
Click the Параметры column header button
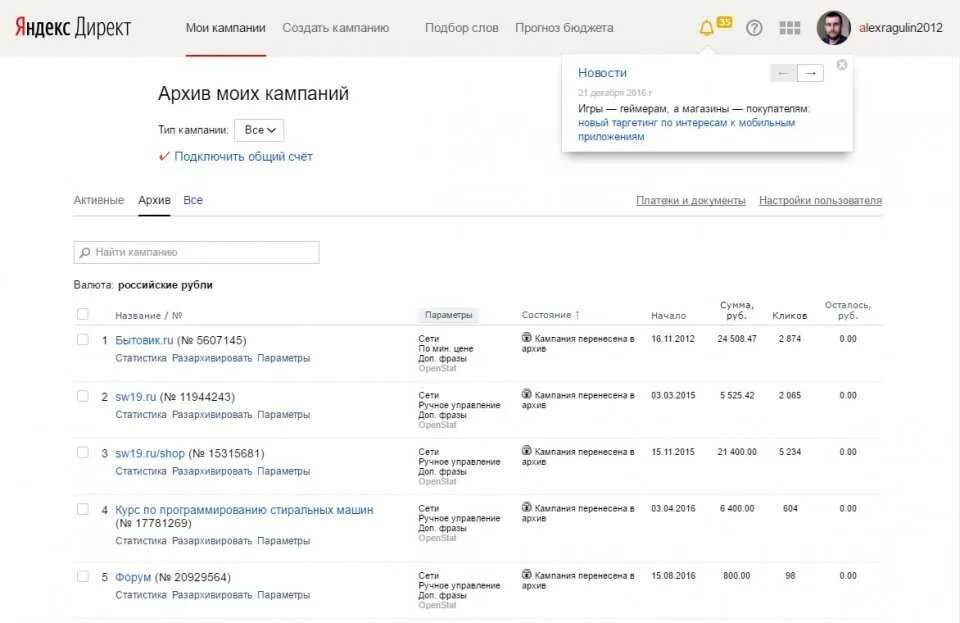pyautogui.click(x=448, y=315)
